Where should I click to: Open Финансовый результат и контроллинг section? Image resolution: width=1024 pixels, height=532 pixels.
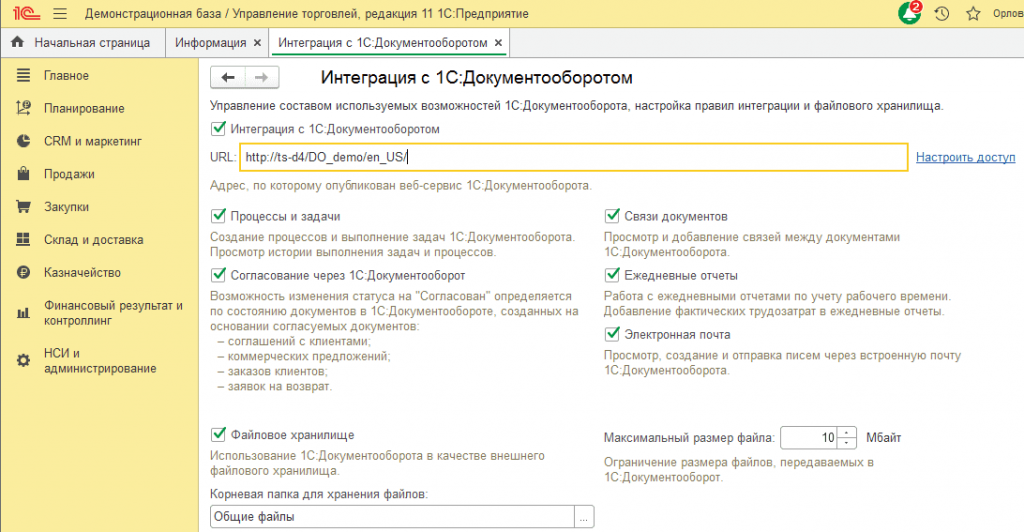click(113, 313)
